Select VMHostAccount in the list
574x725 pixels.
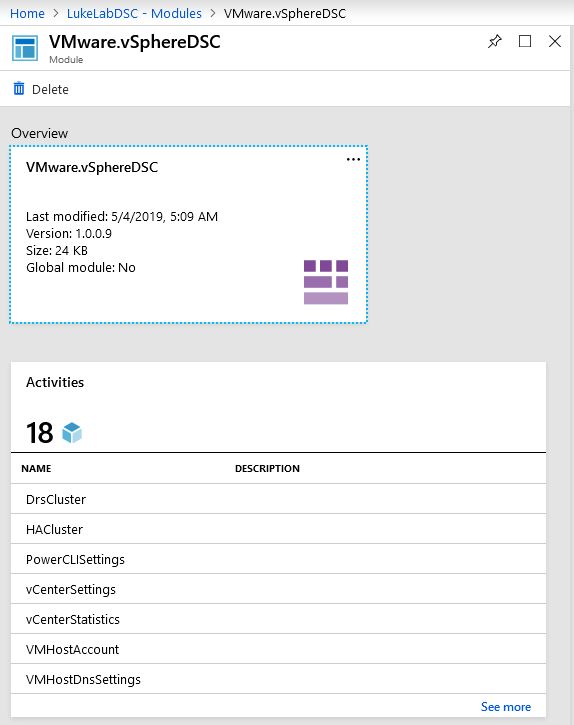278,649
